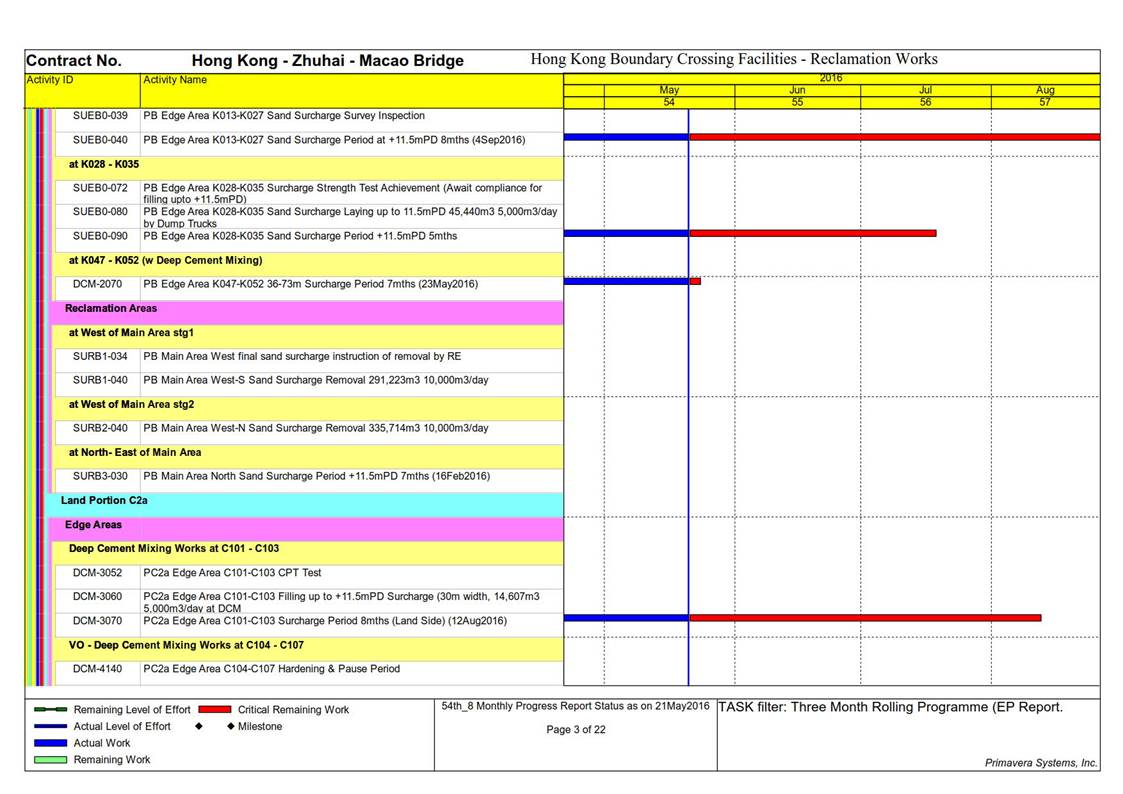The height and width of the screenshot is (794, 1123).
Task: Click the red critical bar for SUEB0-090
Action: point(813,233)
